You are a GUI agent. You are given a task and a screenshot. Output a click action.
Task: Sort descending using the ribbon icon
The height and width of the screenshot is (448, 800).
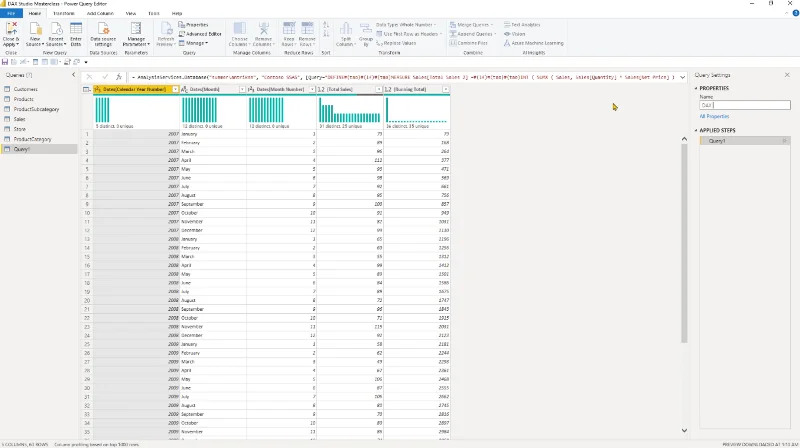(x=326, y=36)
